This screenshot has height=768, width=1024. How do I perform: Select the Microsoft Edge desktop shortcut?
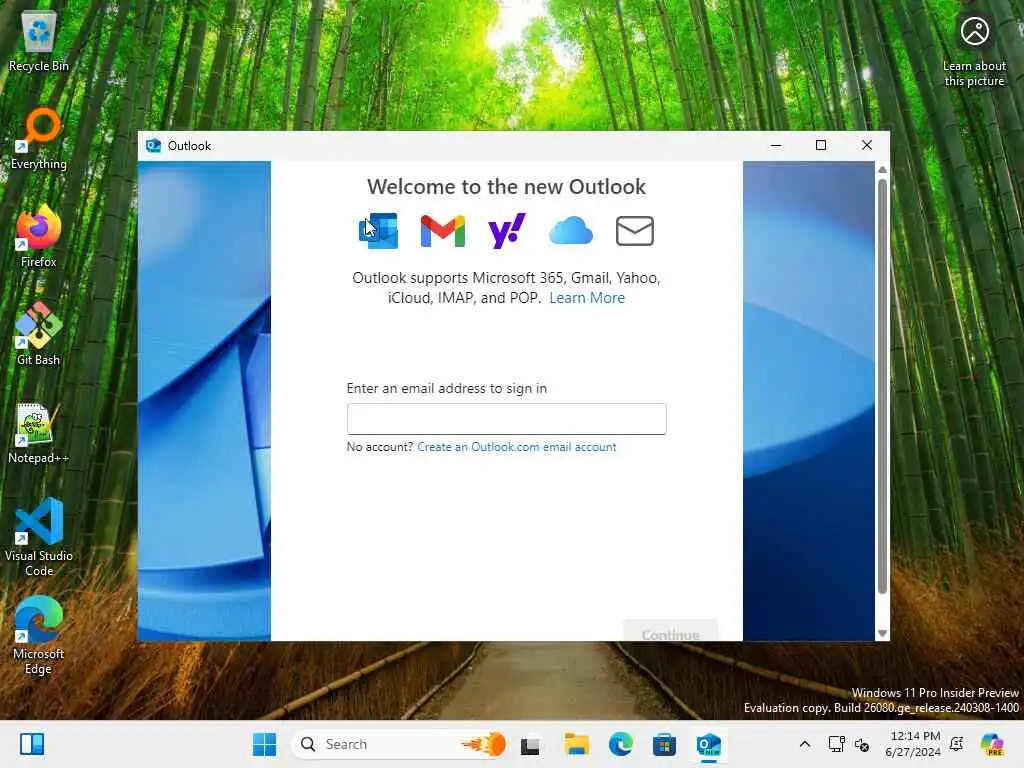click(39, 635)
